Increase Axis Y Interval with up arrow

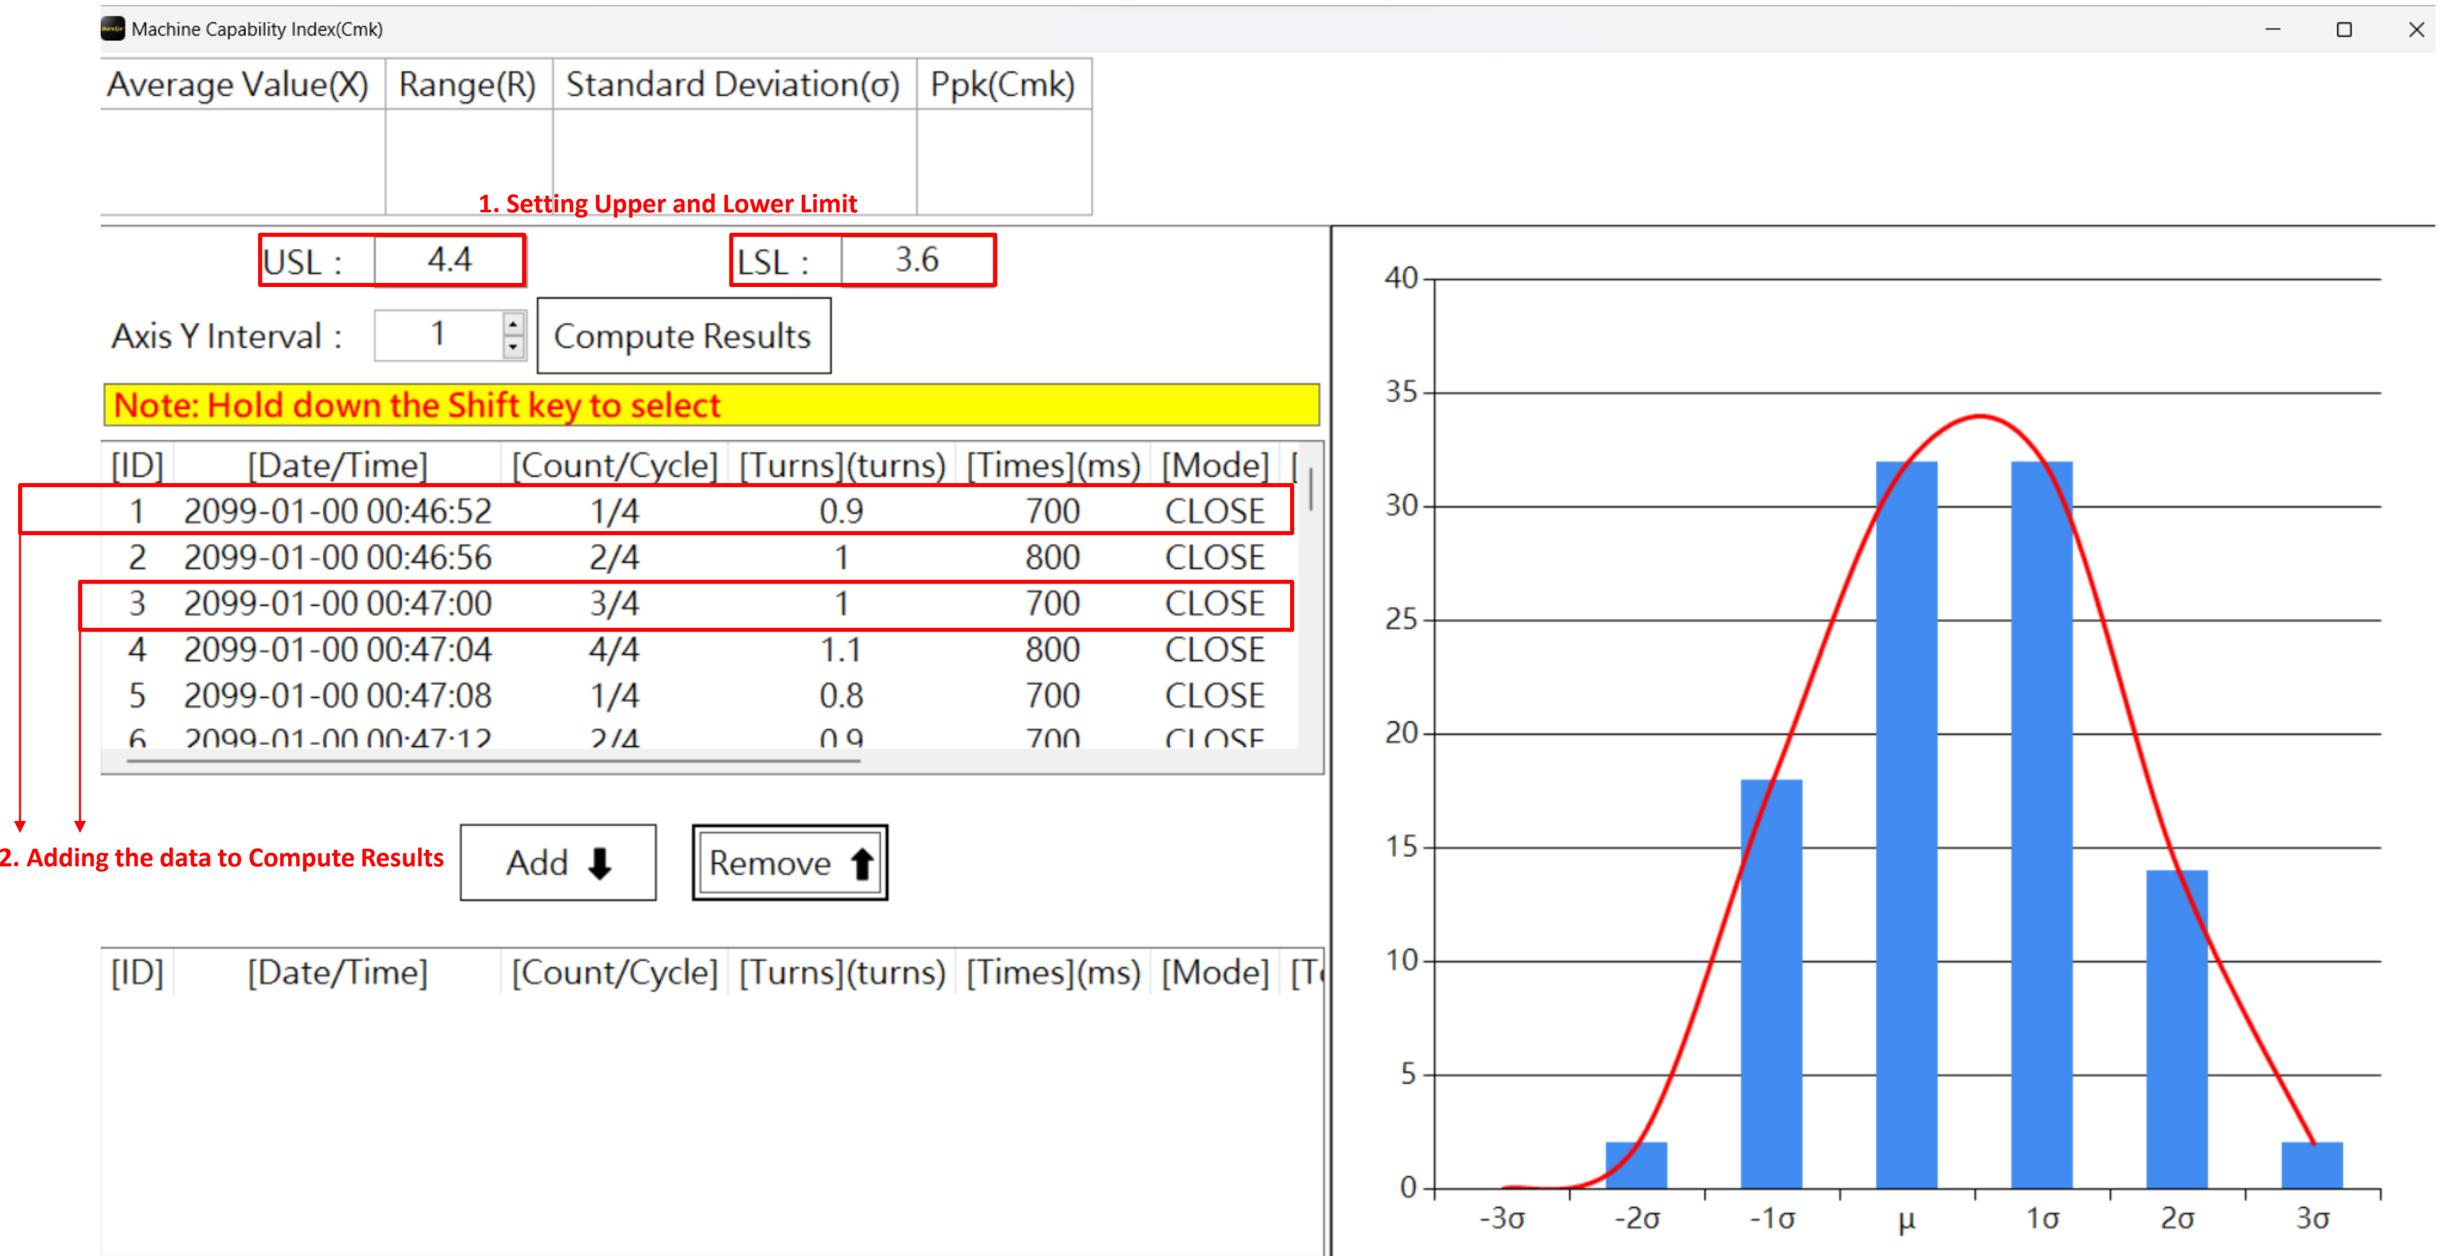coord(513,324)
